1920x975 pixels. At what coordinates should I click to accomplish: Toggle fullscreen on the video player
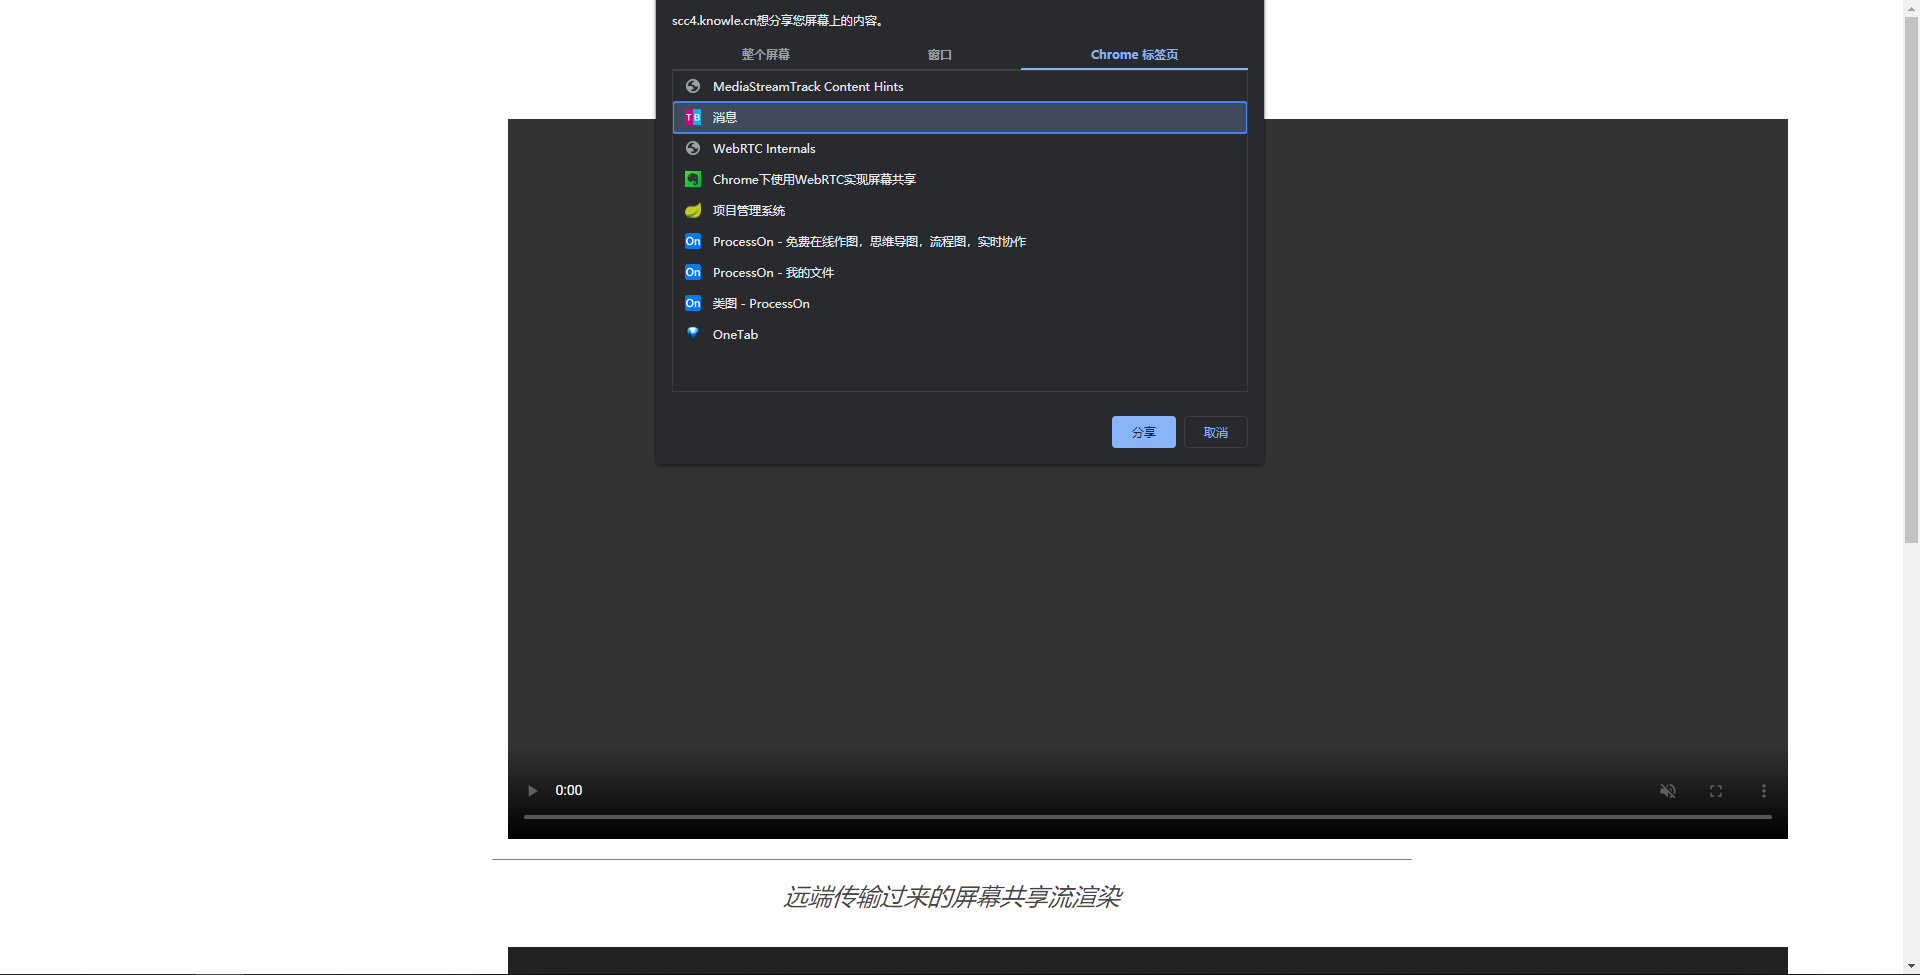1715,790
